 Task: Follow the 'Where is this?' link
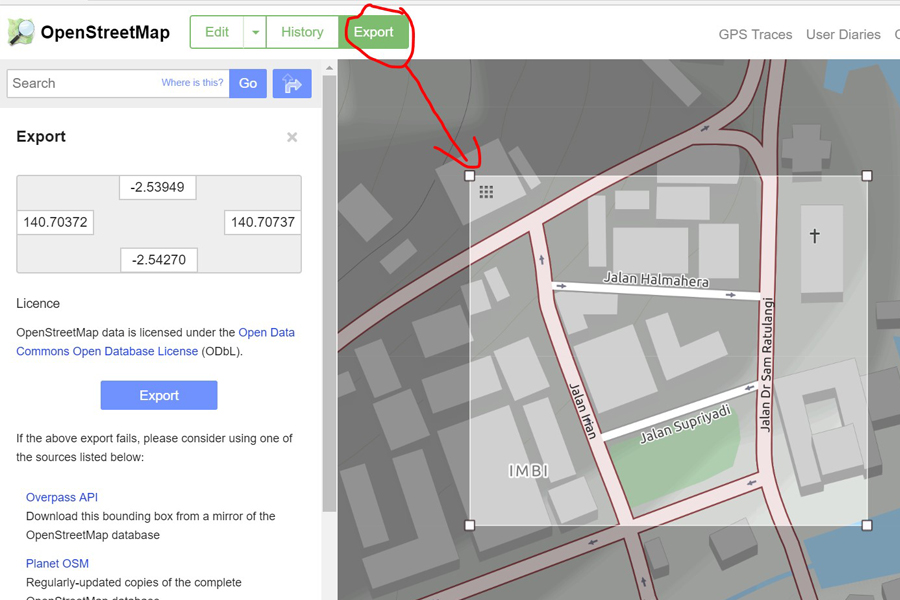point(192,83)
